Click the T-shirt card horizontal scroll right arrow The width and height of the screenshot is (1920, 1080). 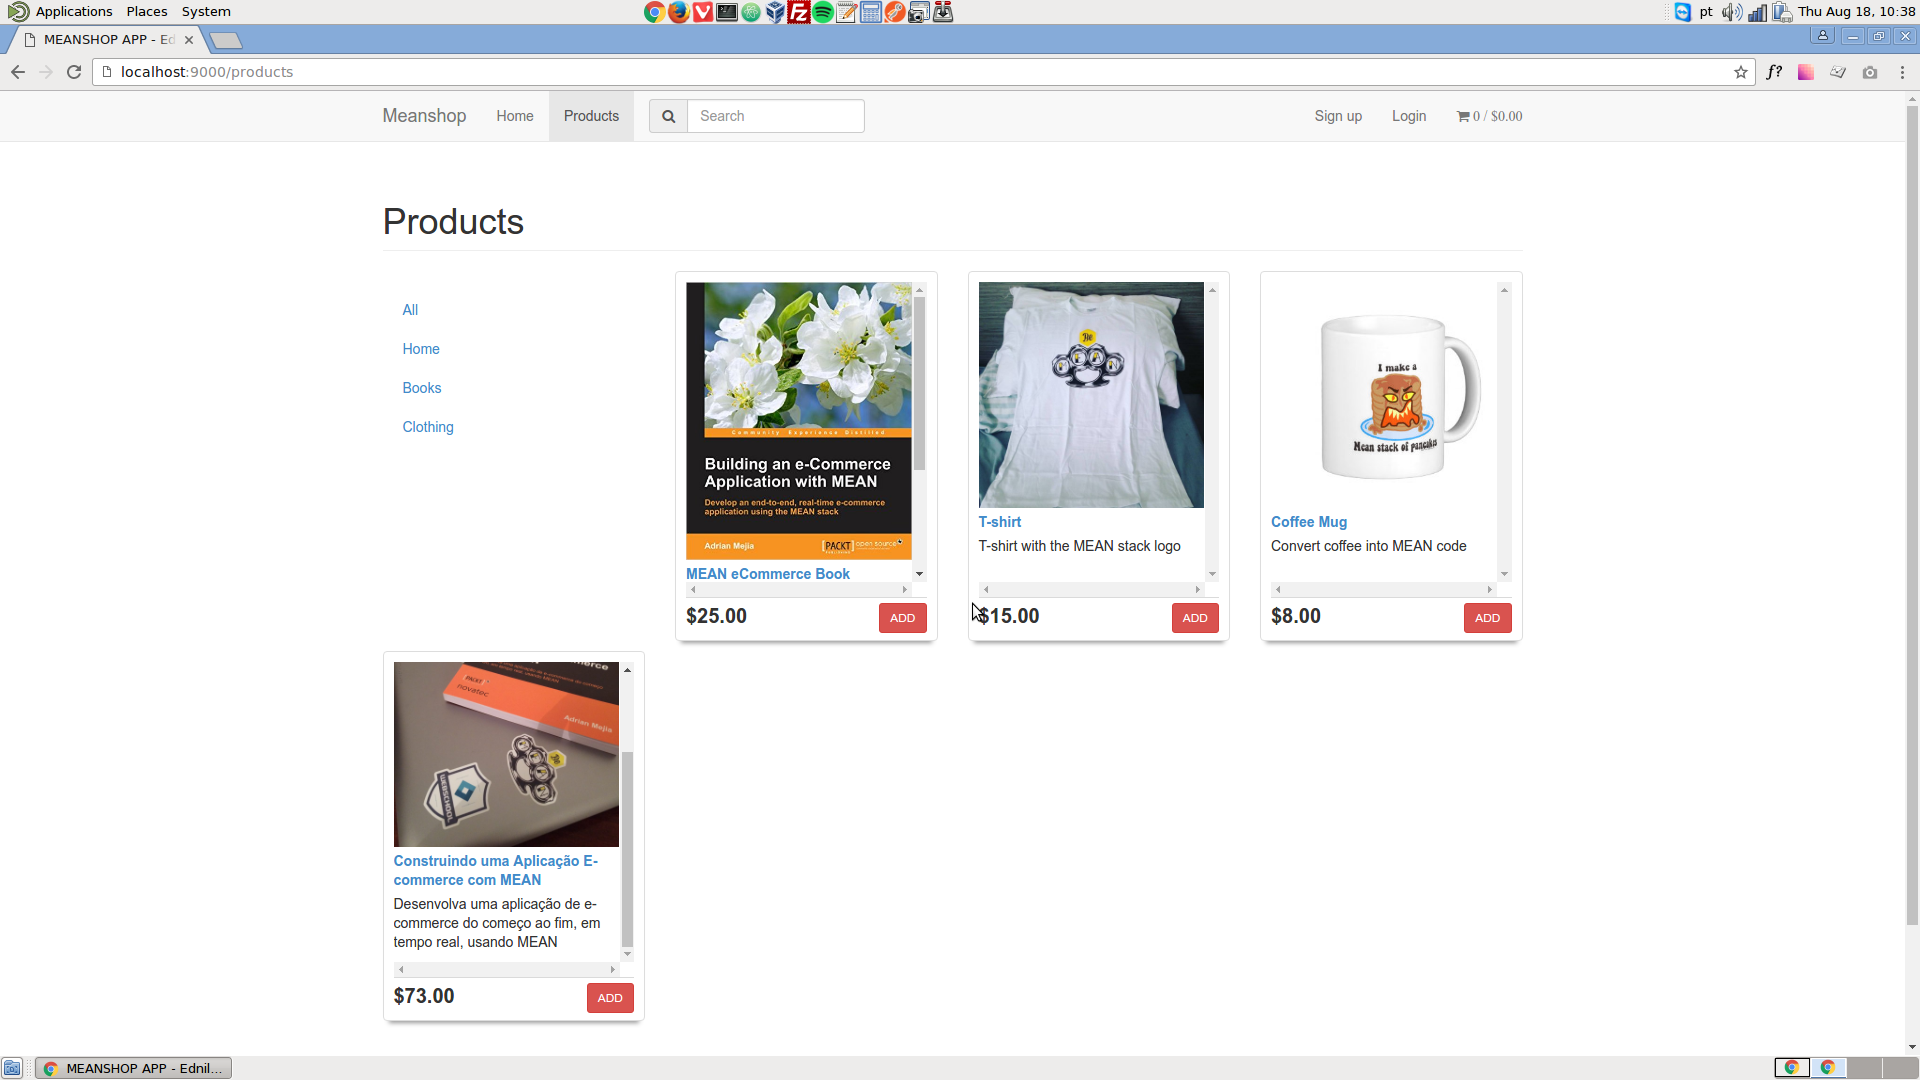[1197, 590]
